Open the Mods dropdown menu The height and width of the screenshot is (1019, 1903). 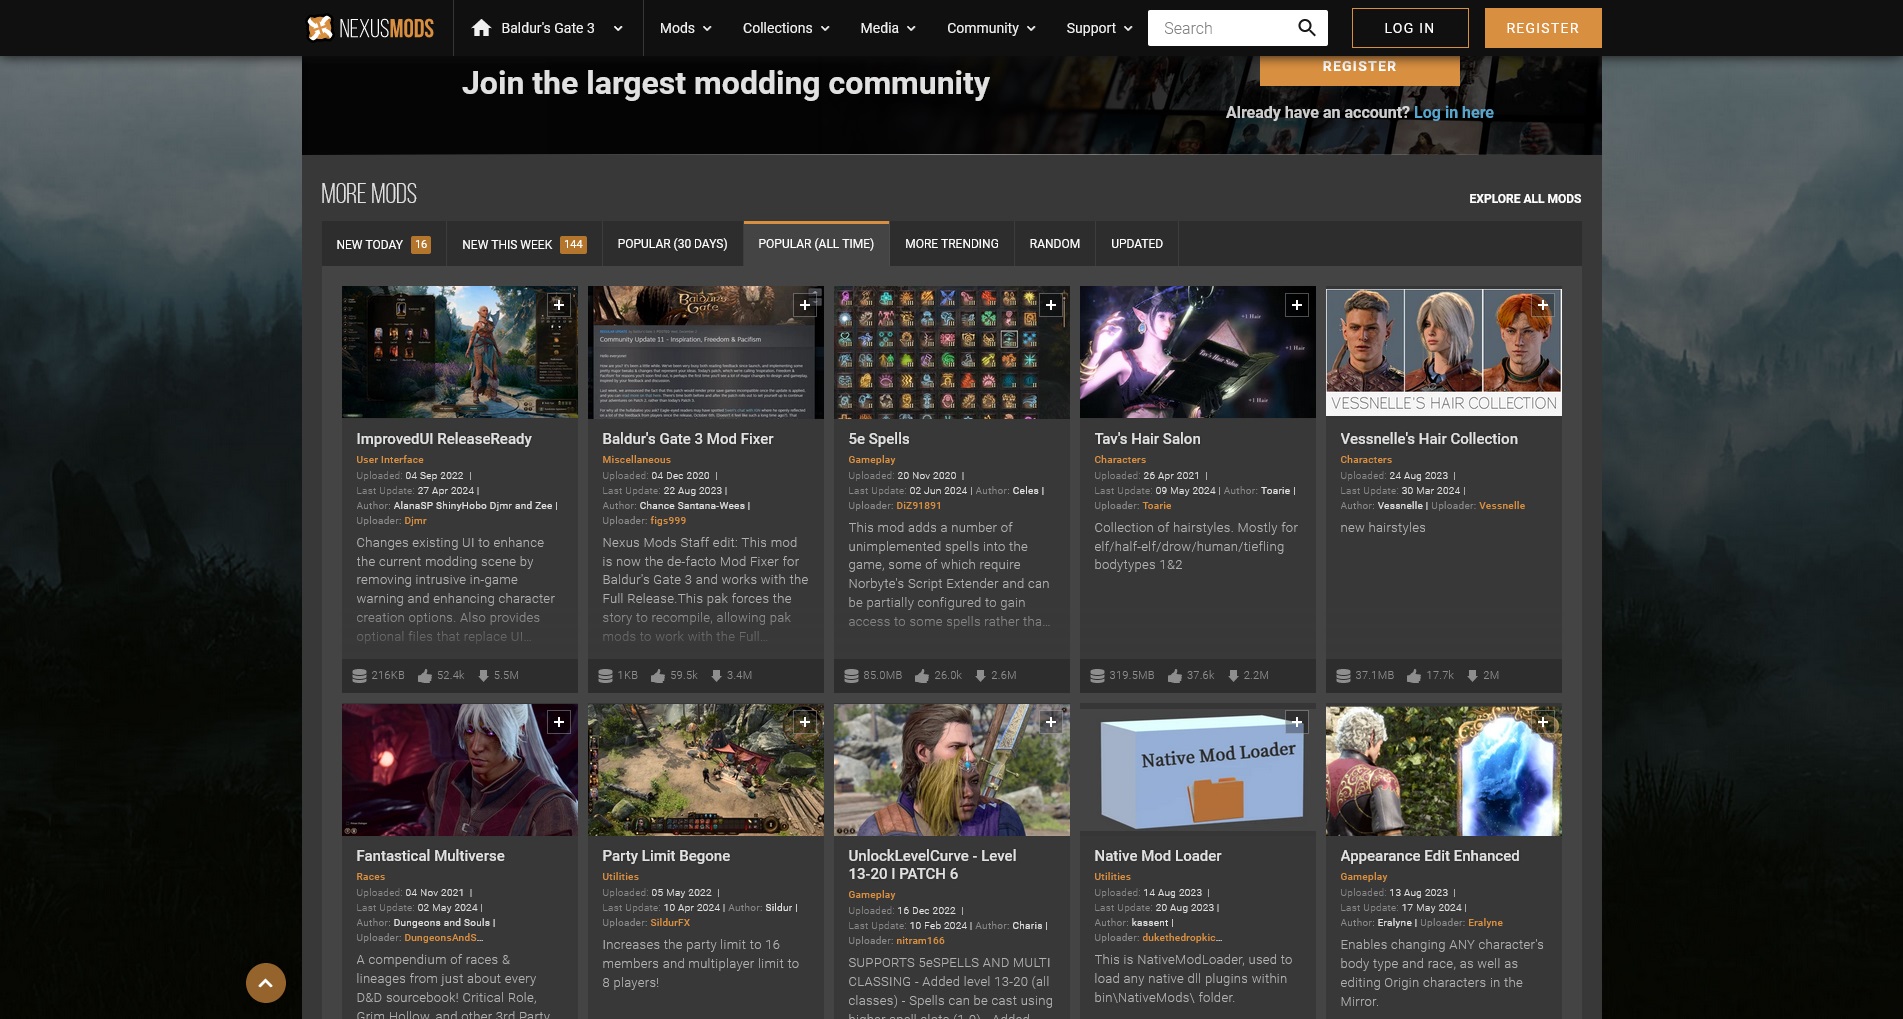(x=685, y=28)
